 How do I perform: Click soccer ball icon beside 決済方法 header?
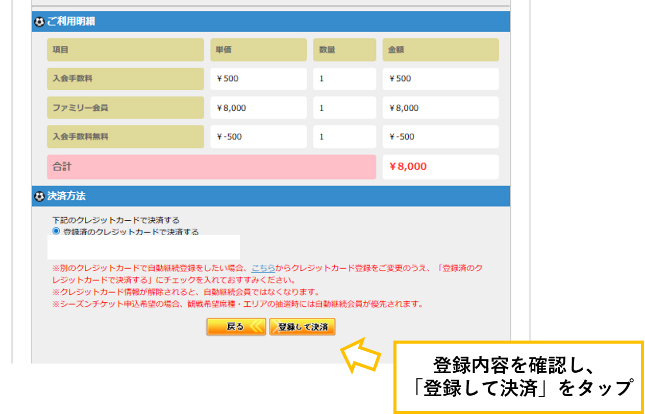[39, 196]
